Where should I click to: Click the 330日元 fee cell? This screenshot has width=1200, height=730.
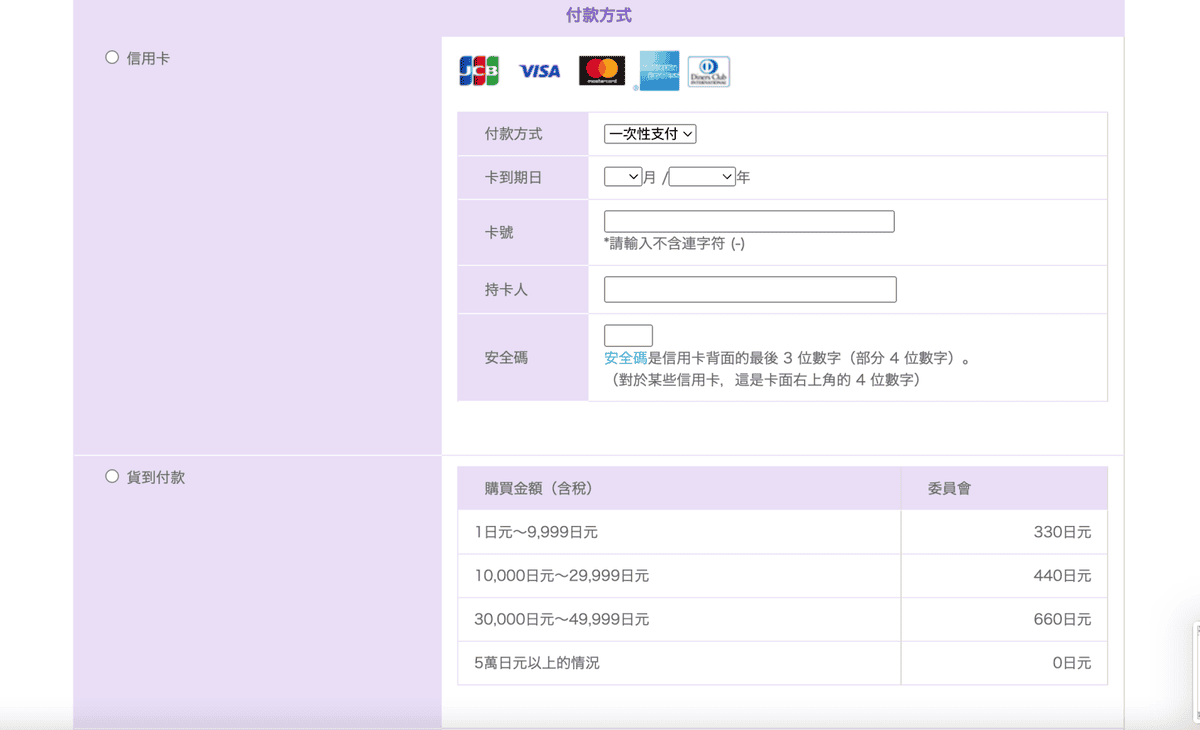click(x=1004, y=532)
